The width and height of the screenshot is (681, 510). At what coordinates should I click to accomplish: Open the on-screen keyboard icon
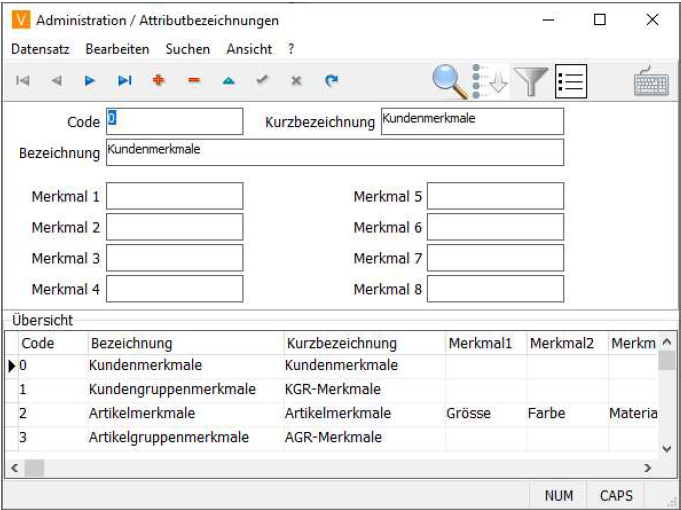pos(651,81)
